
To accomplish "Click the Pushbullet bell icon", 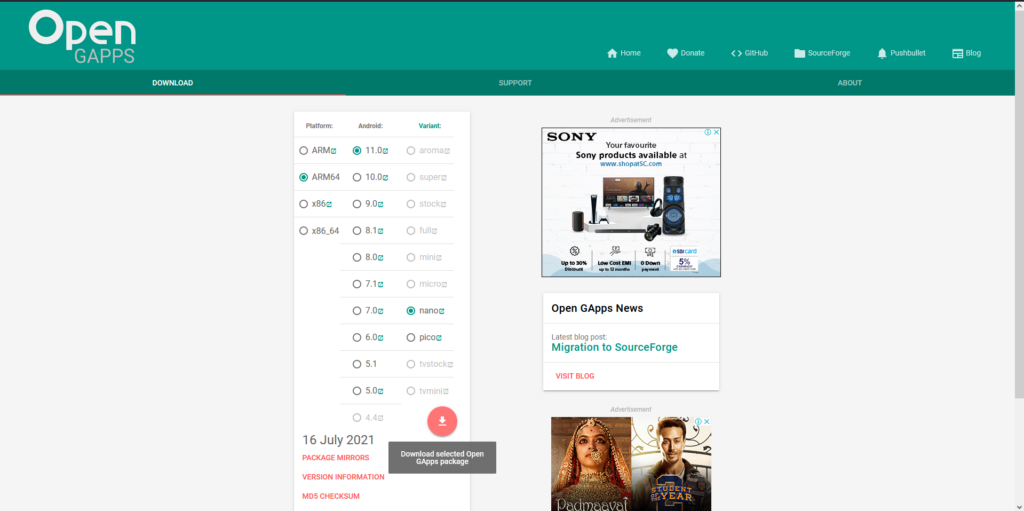I will click(882, 54).
